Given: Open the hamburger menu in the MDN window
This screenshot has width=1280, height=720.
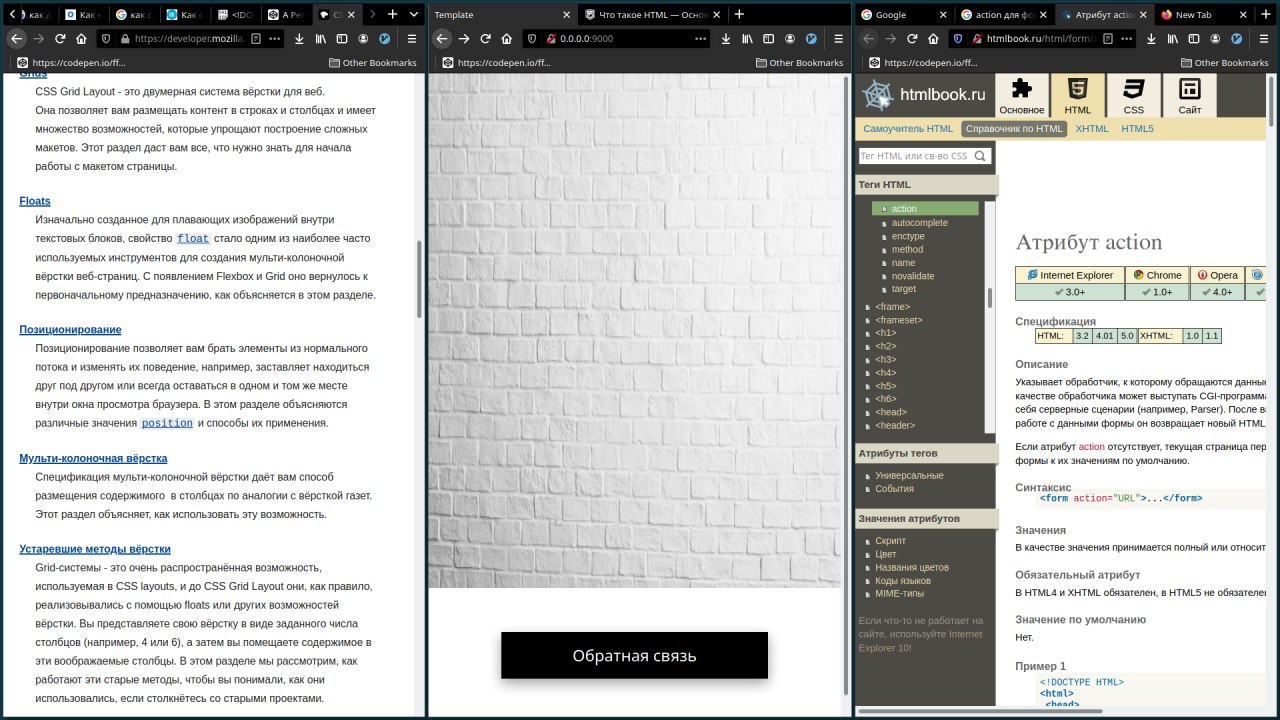Looking at the screenshot, I should (x=412, y=38).
